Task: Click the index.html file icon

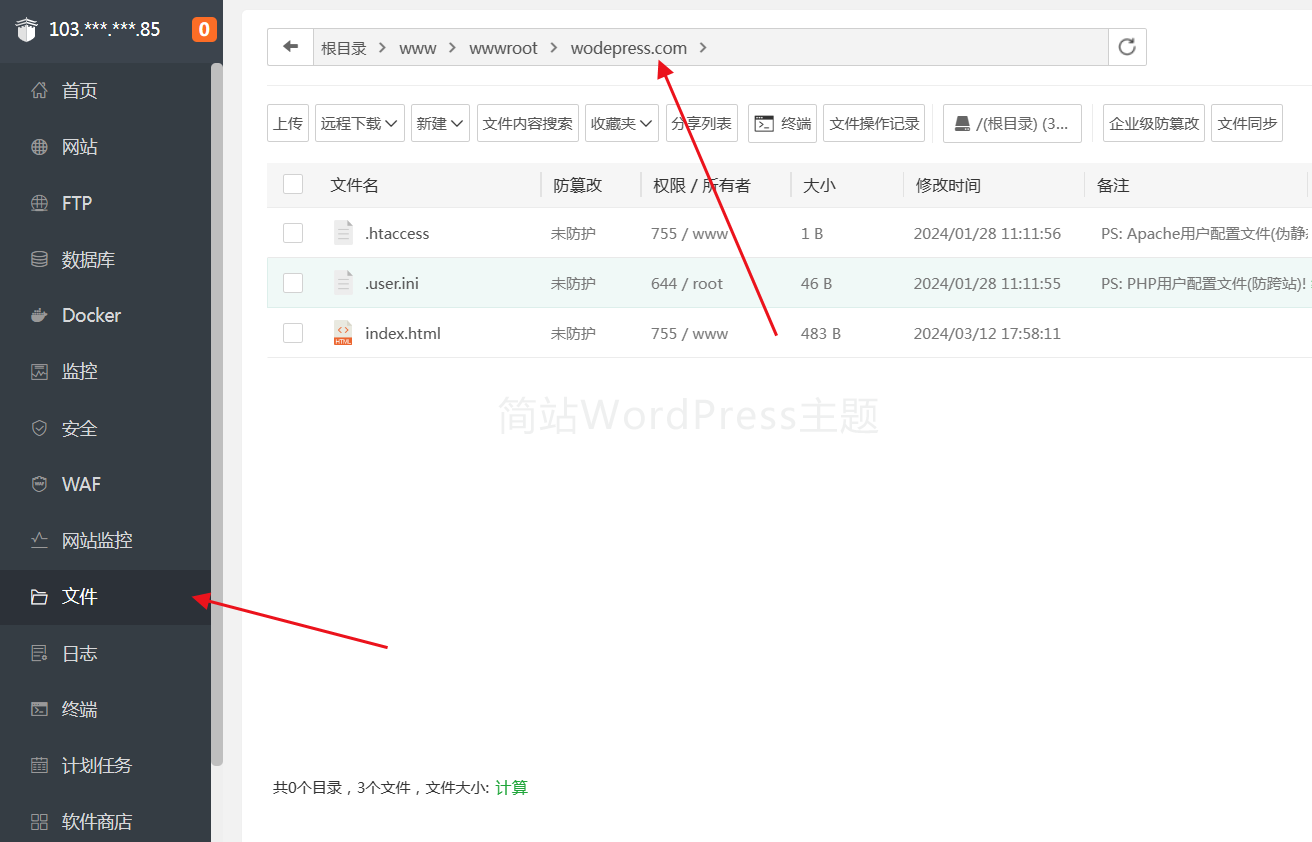Action: pyautogui.click(x=343, y=333)
